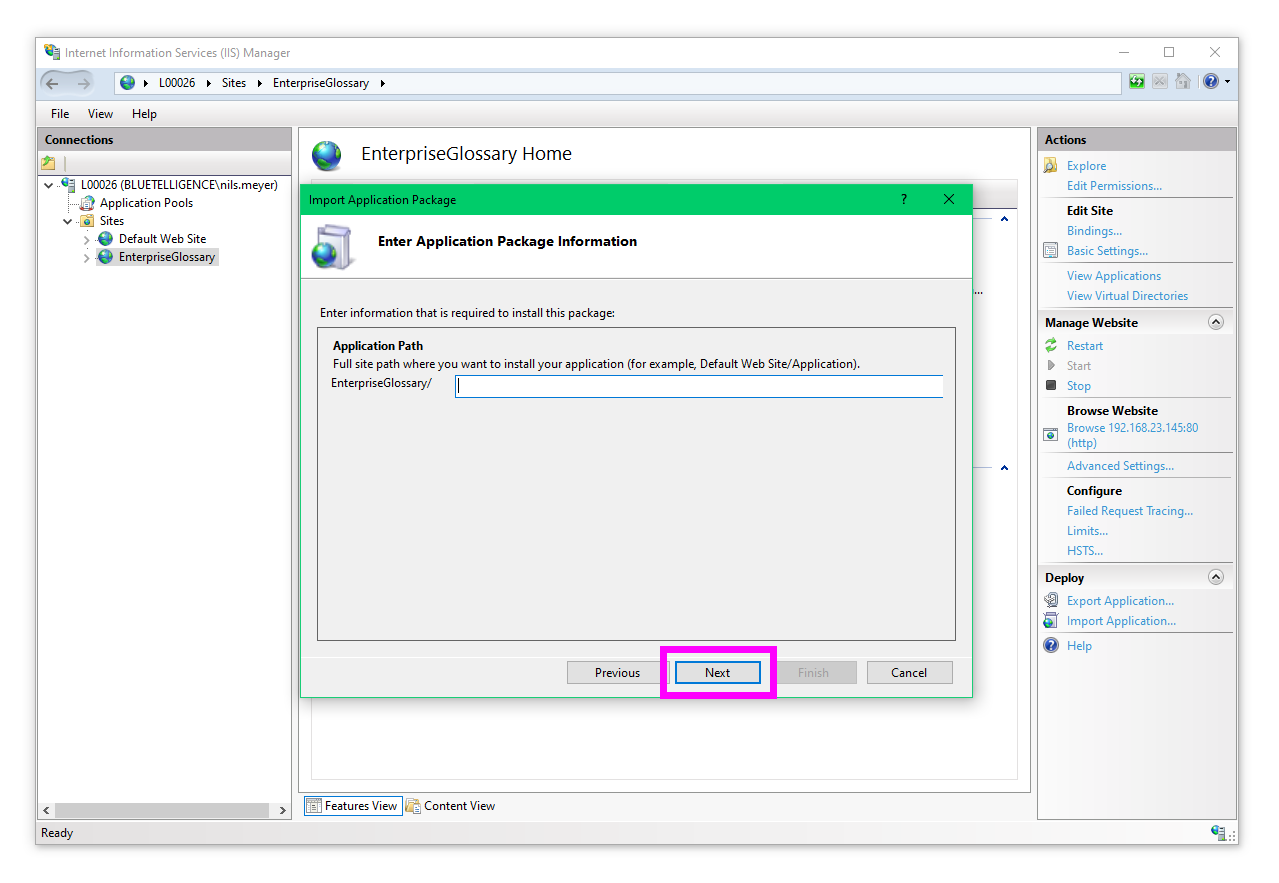
Task: Click the Export Application icon
Action: [x=1051, y=601]
